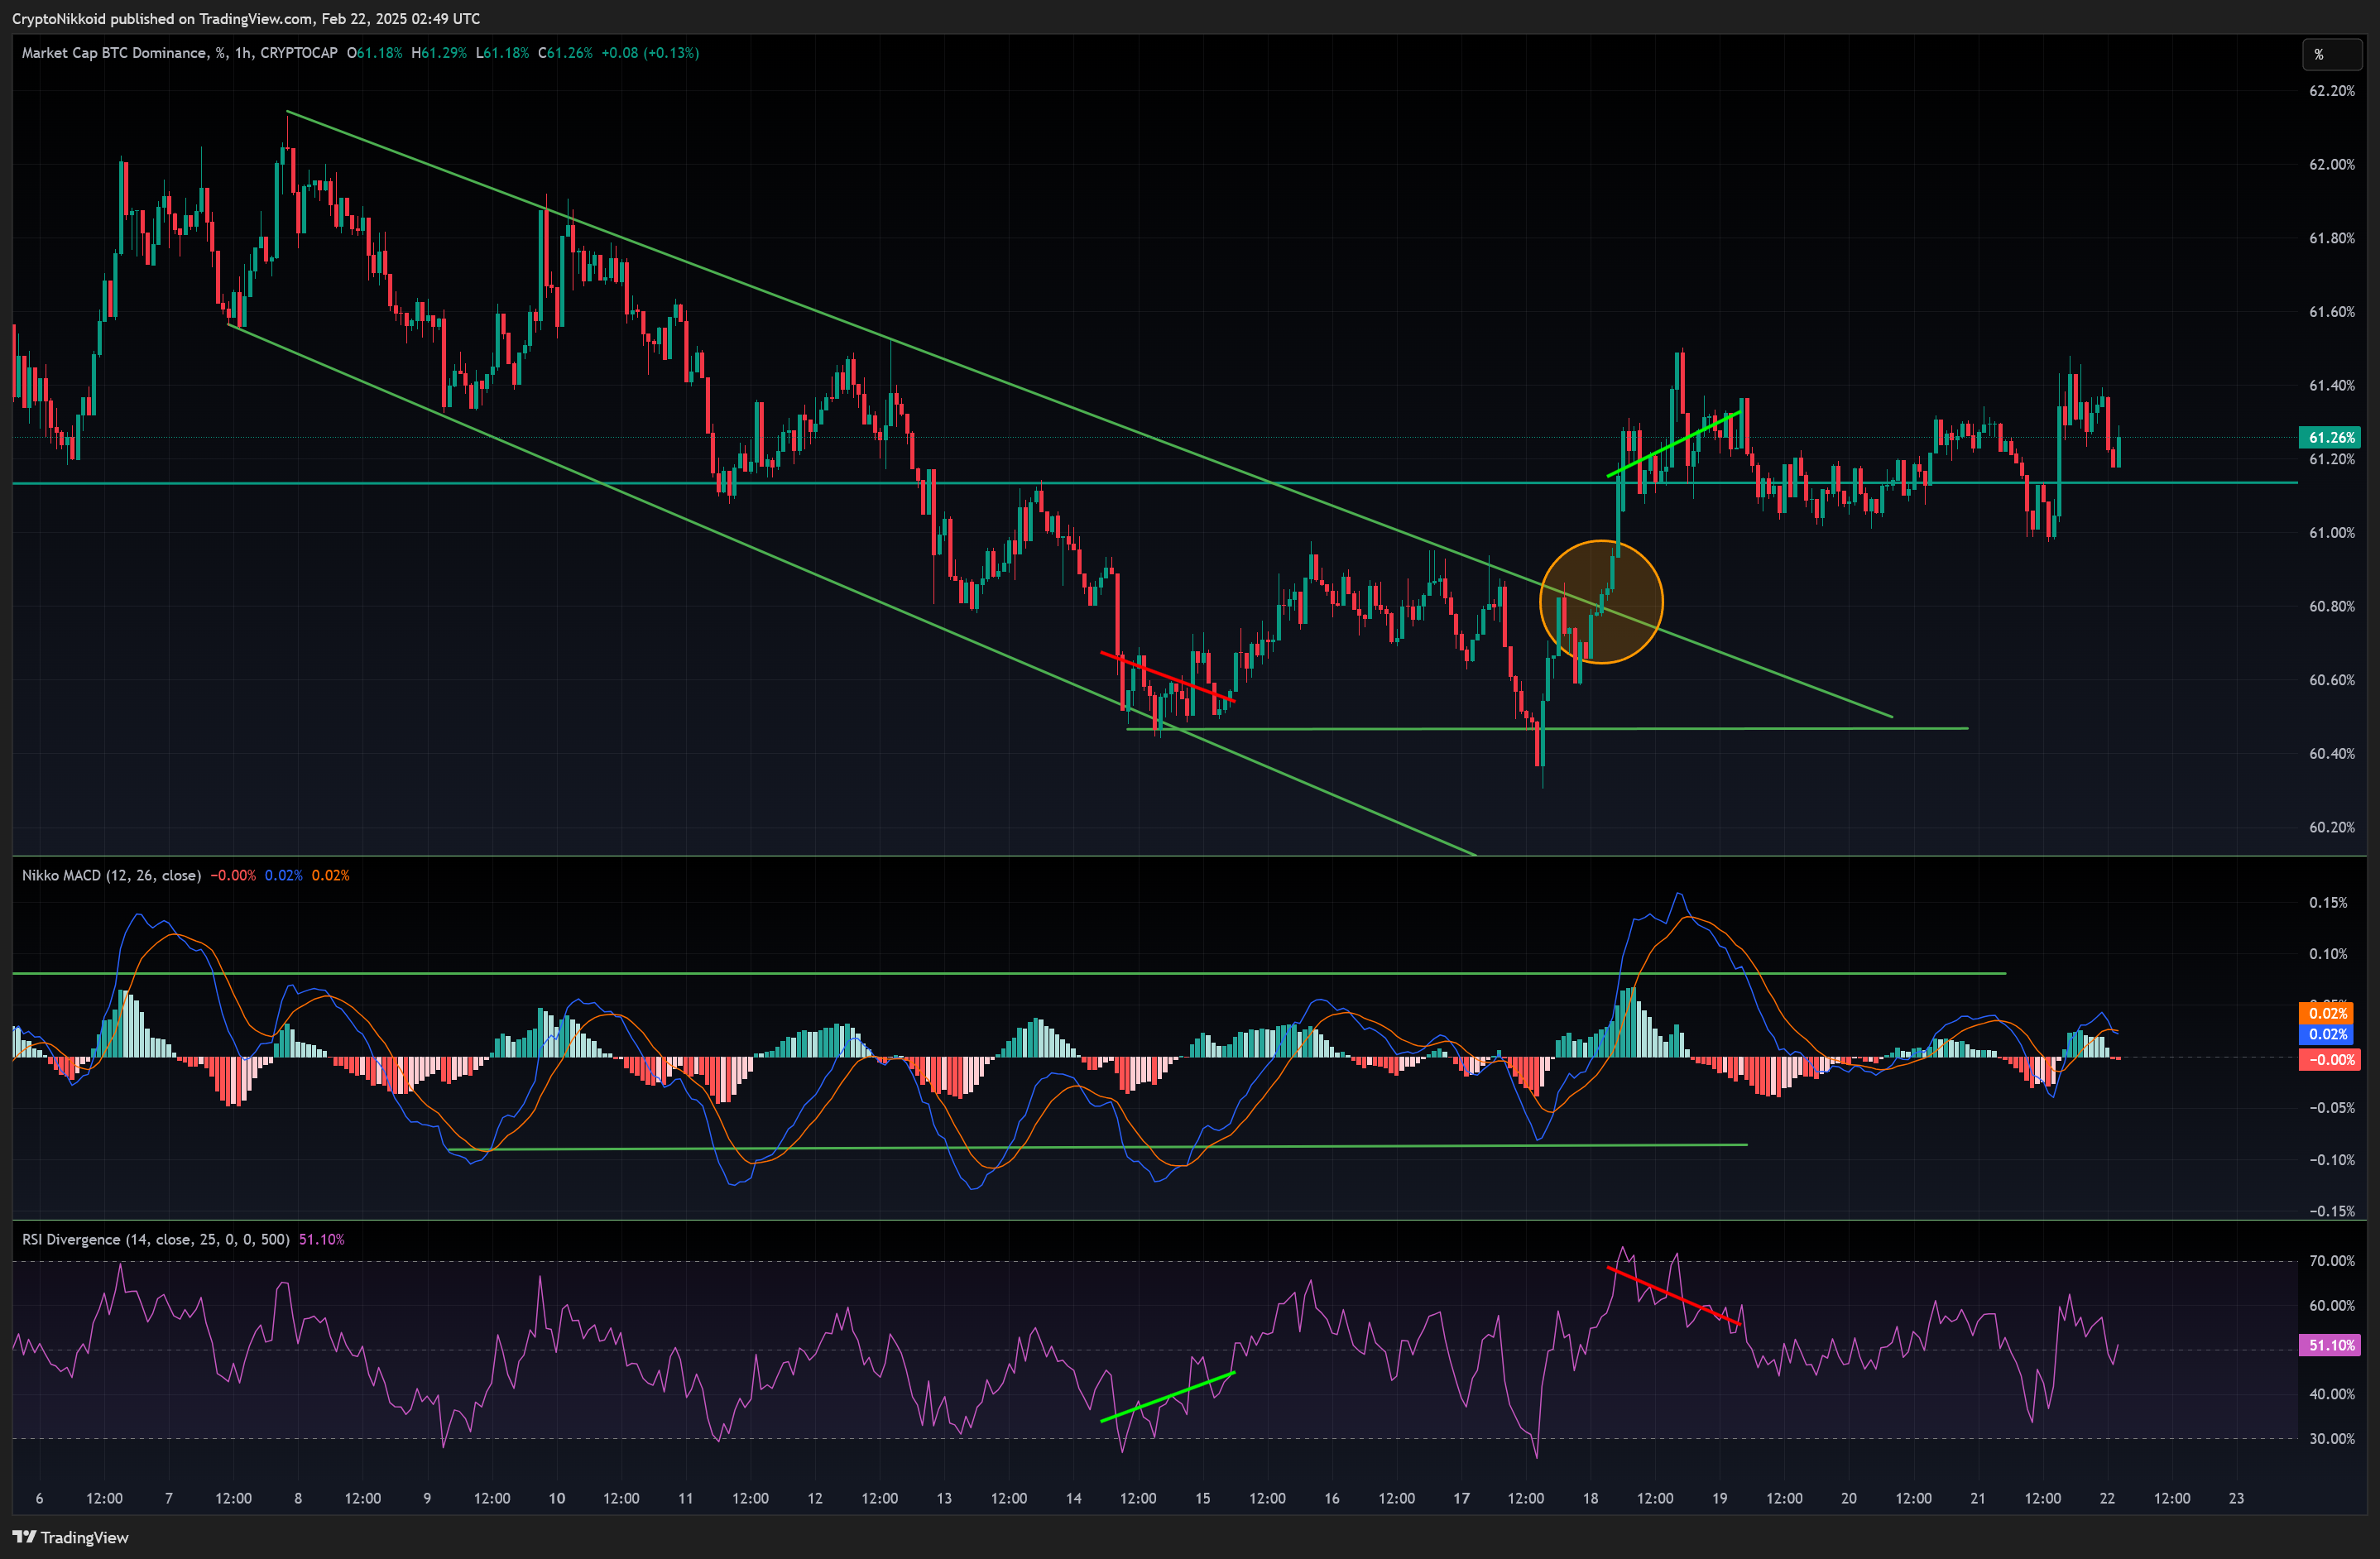The image size is (2380, 1559).
Task: Click the 0.15% MACD axis label
Action: tap(2328, 902)
